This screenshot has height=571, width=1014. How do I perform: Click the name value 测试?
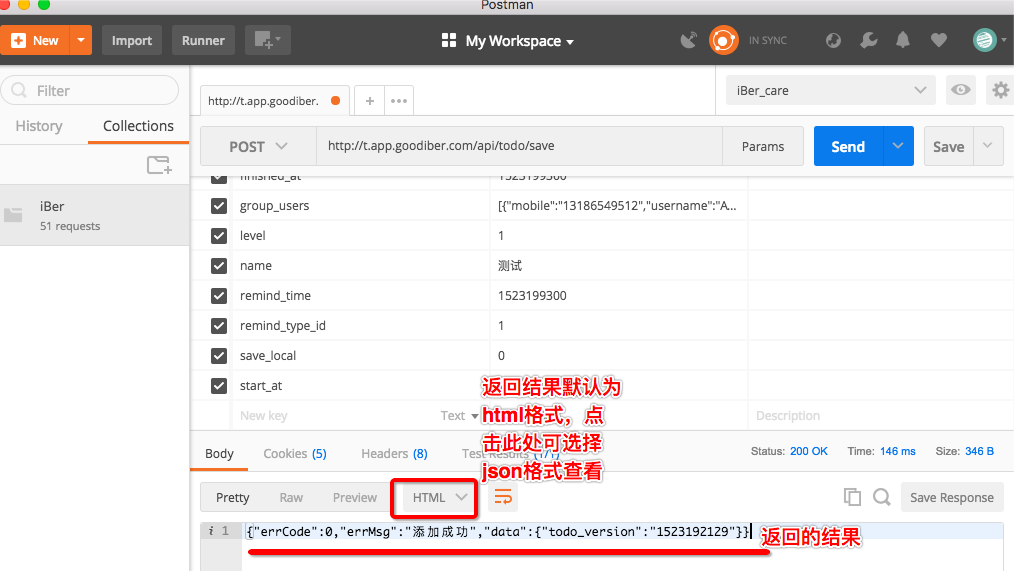pyautogui.click(x=510, y=266)
